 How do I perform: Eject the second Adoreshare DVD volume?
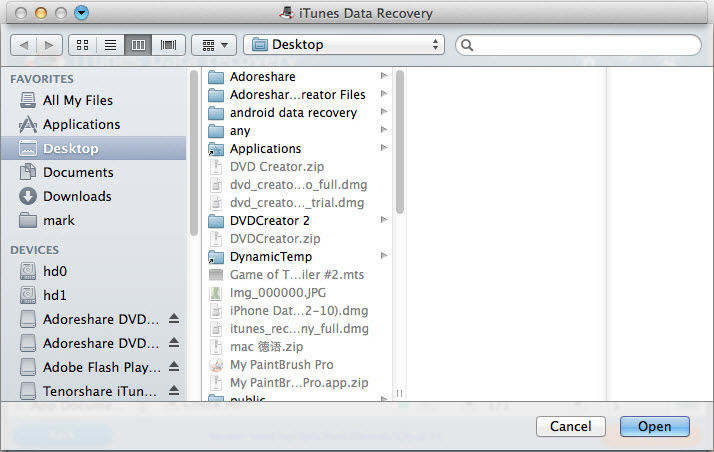click(x=173, y=343)
